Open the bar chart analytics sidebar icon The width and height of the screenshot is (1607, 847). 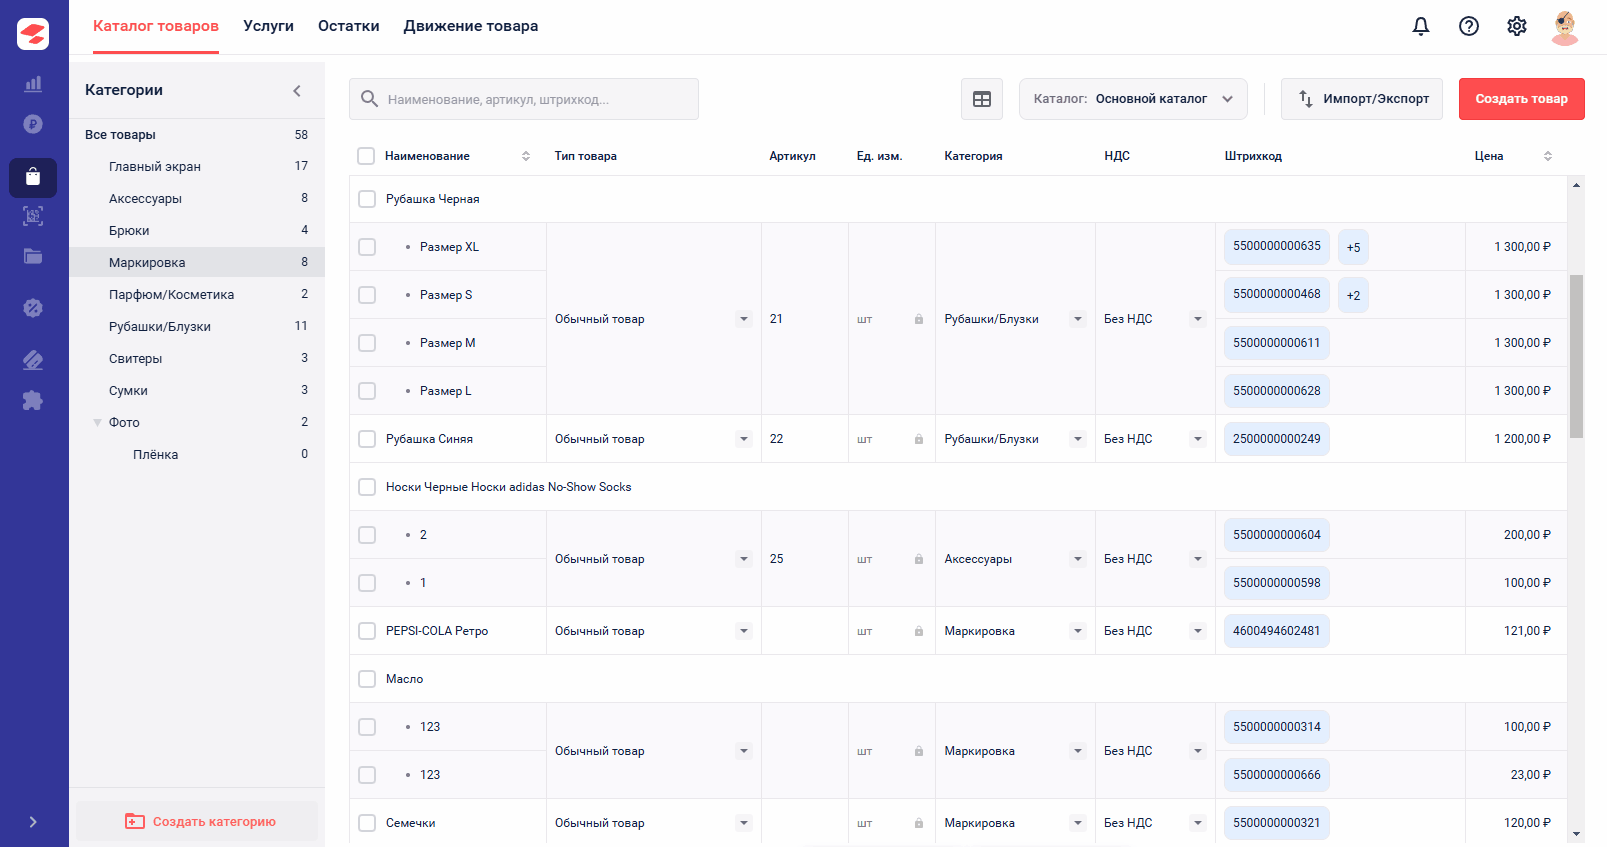click(33, 84)
